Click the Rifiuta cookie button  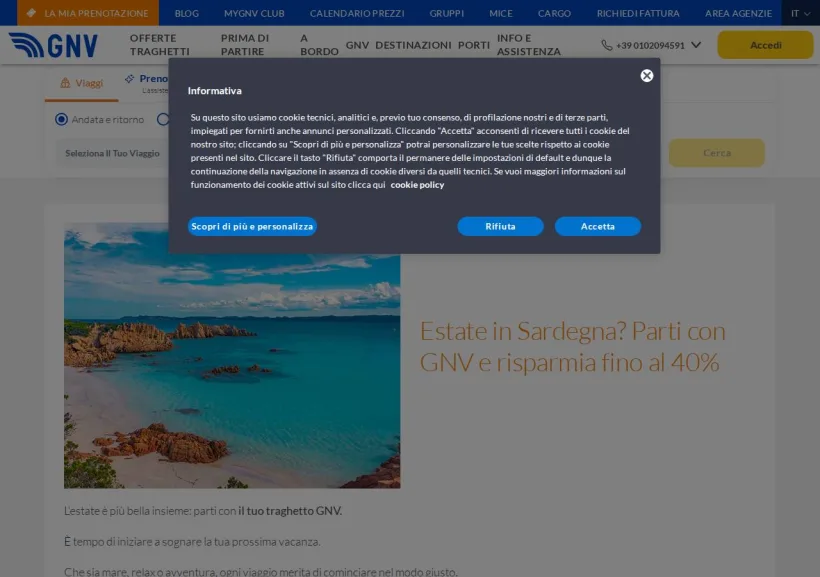pos(500,227)
